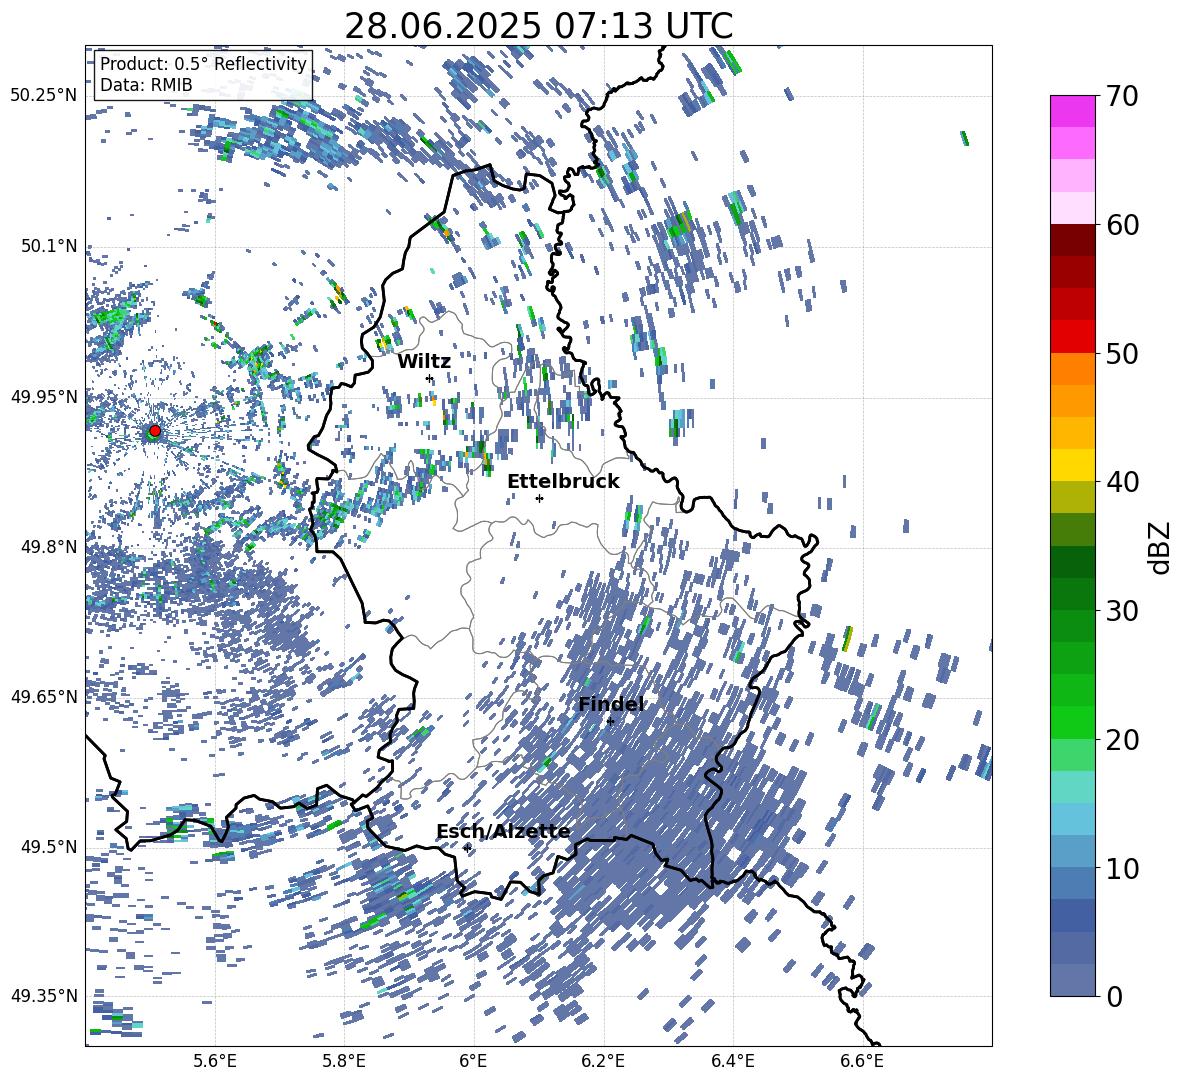Image resolution: width=1184 pixels, height=1081 pixels.
Task: Click the Product: 0.5° Reflectivity text
Action: [203, 64]
